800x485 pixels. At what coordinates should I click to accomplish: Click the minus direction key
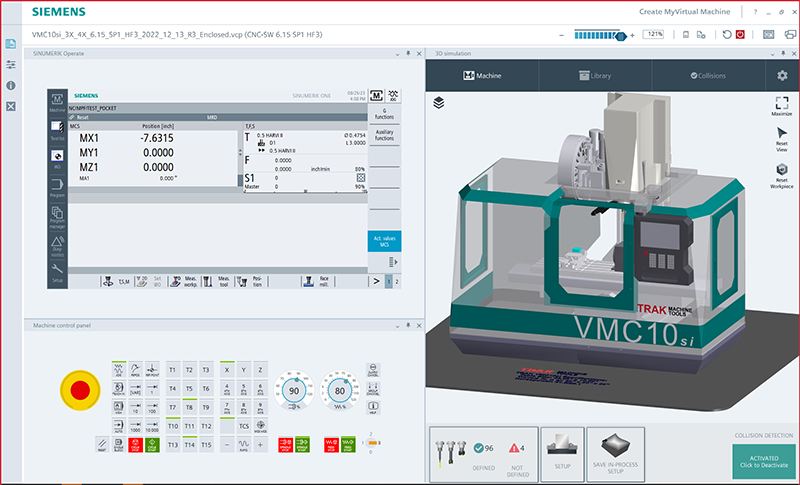coord(227,445)
